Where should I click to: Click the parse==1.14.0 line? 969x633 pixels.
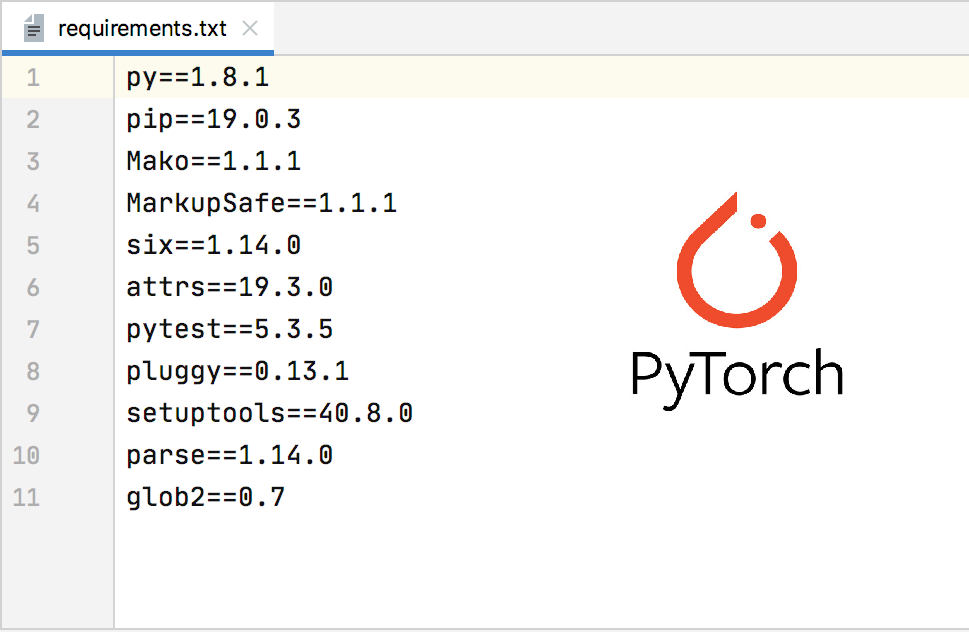click(230, 456)
